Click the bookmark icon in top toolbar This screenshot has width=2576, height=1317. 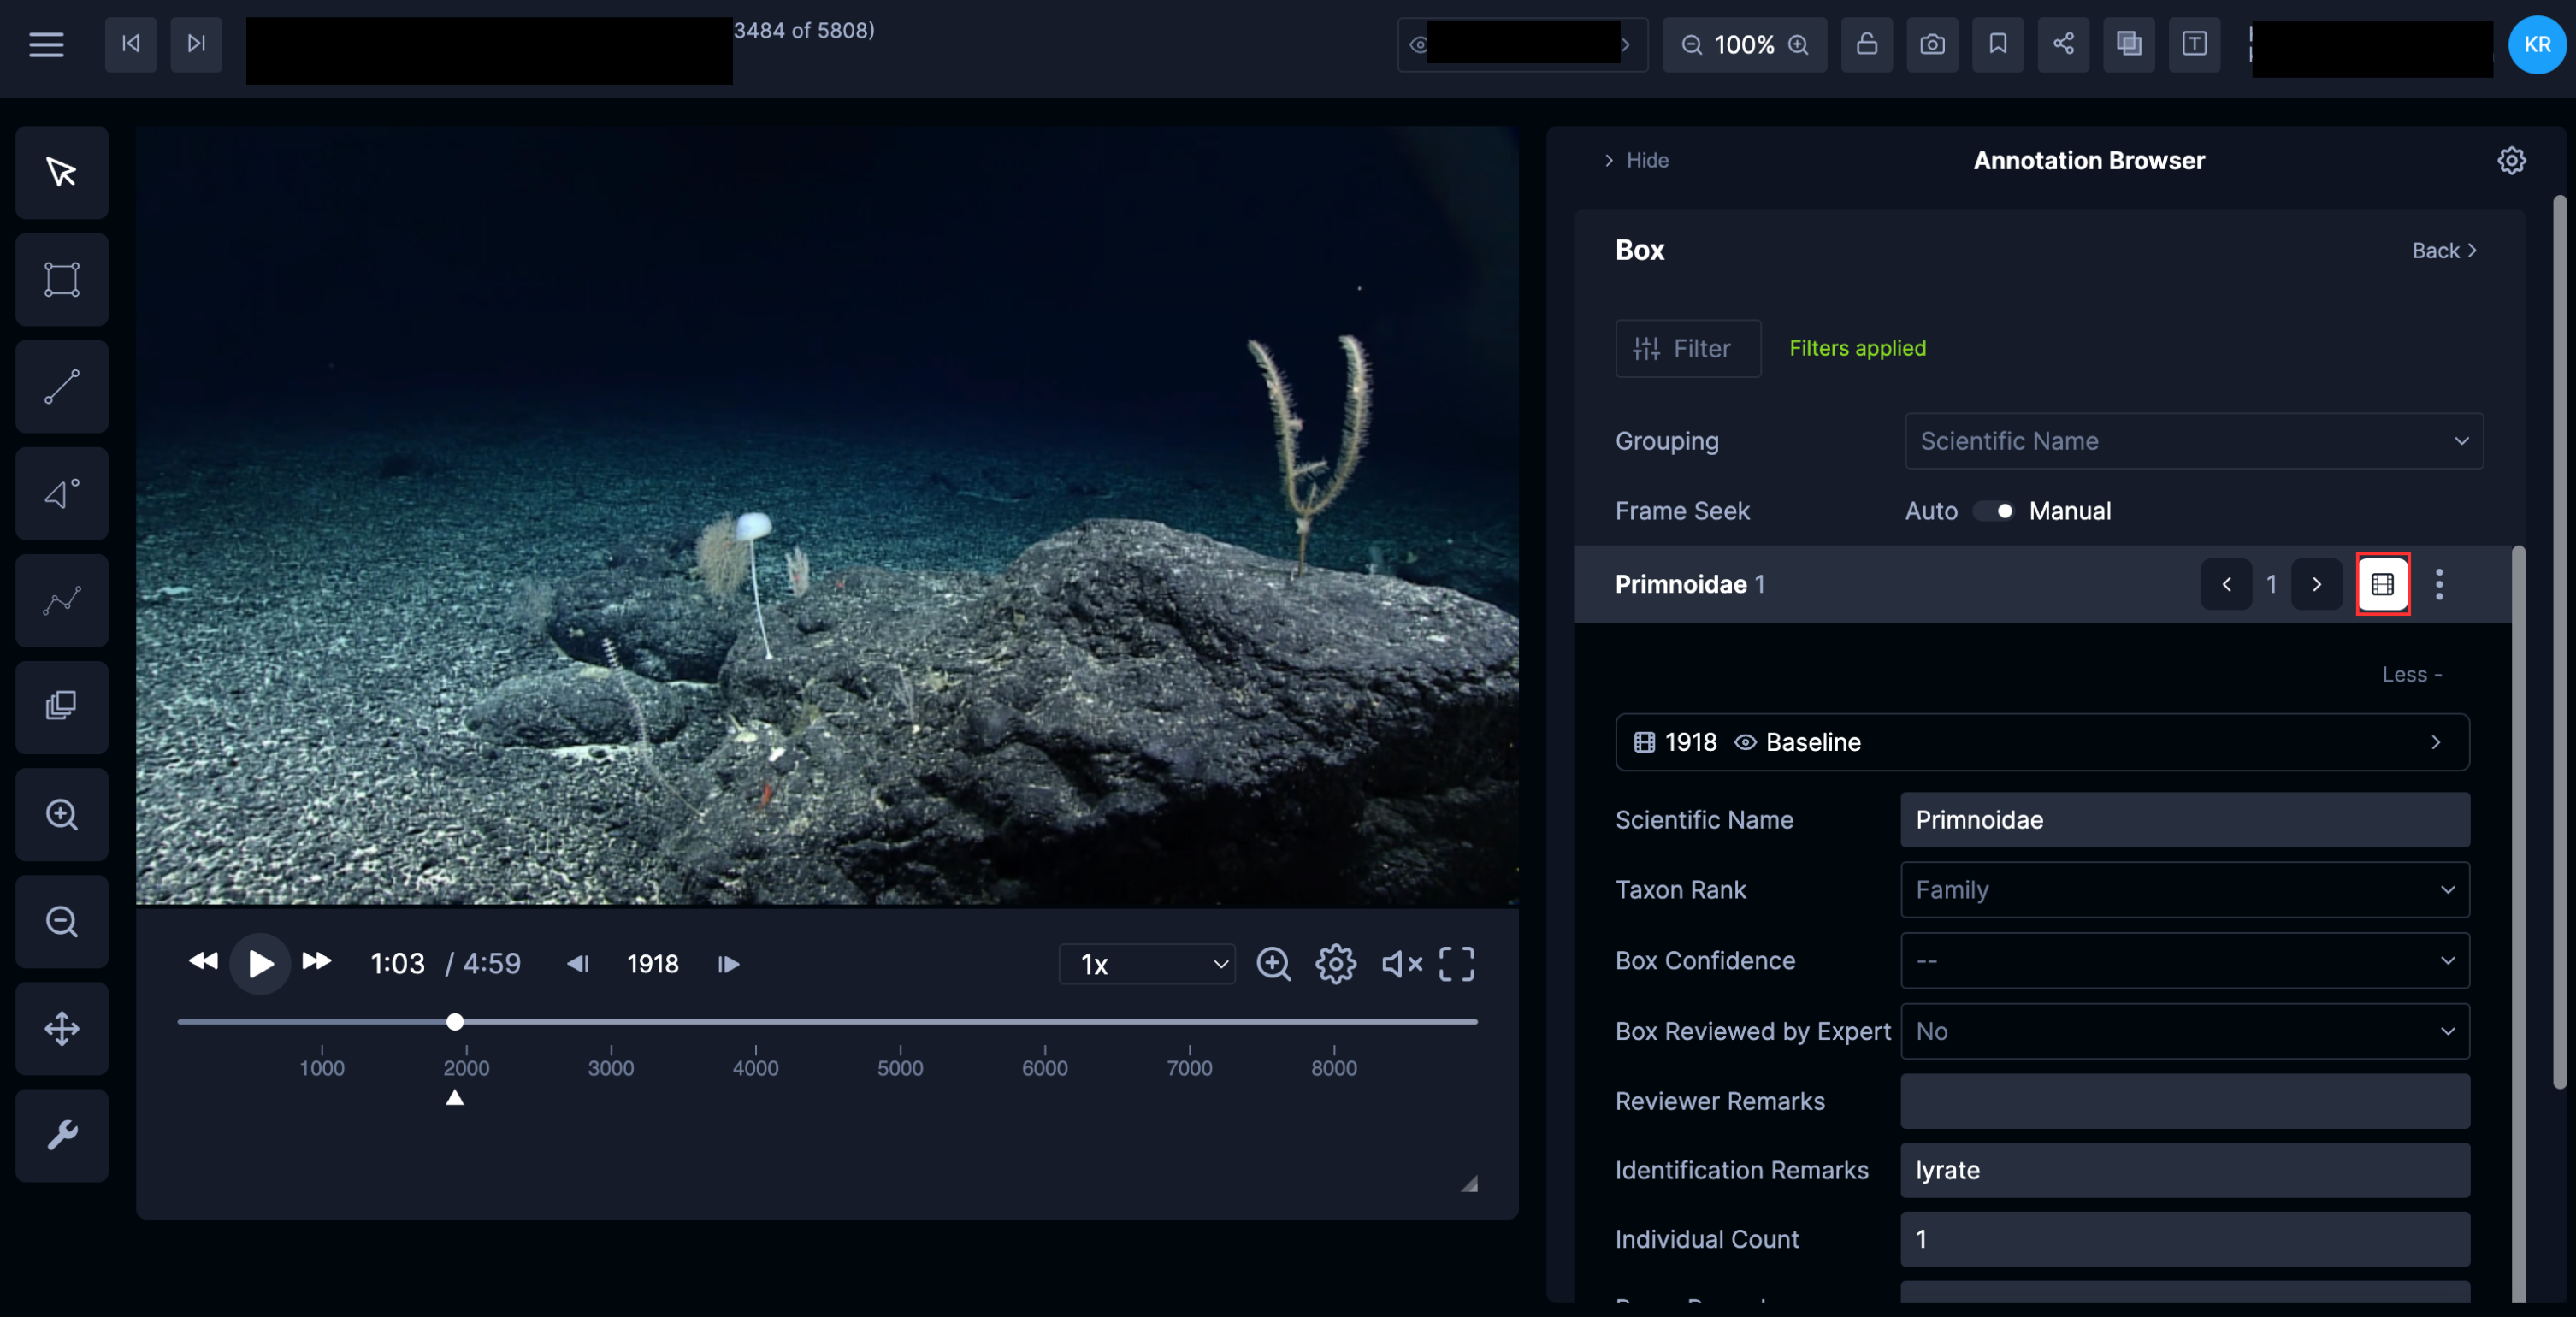1997,44
